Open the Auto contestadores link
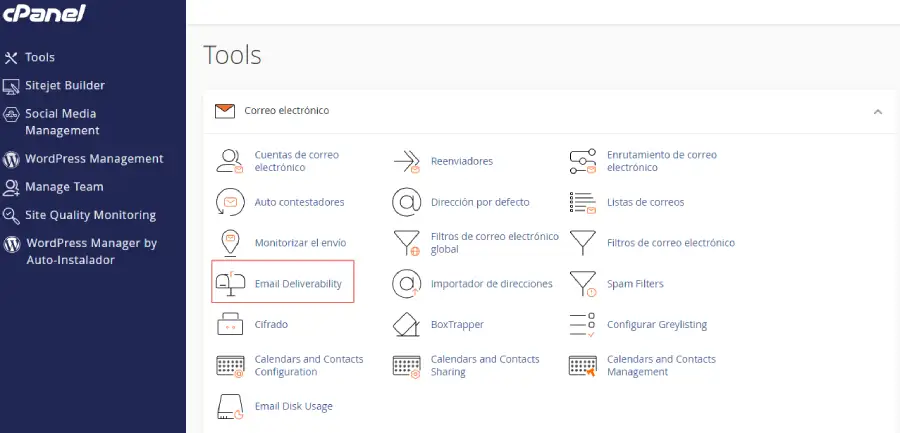This screenshot has width=900, height=433. point(299,202)
